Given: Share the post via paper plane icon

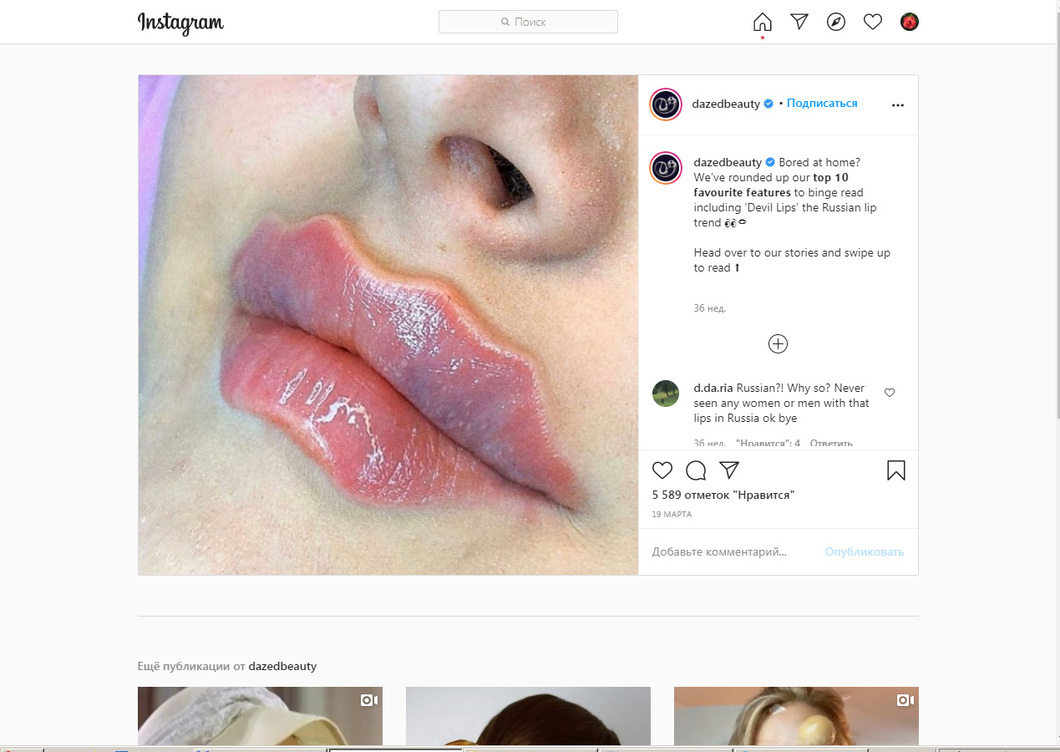Looking at the screenshot, I should tap(729, 469).
